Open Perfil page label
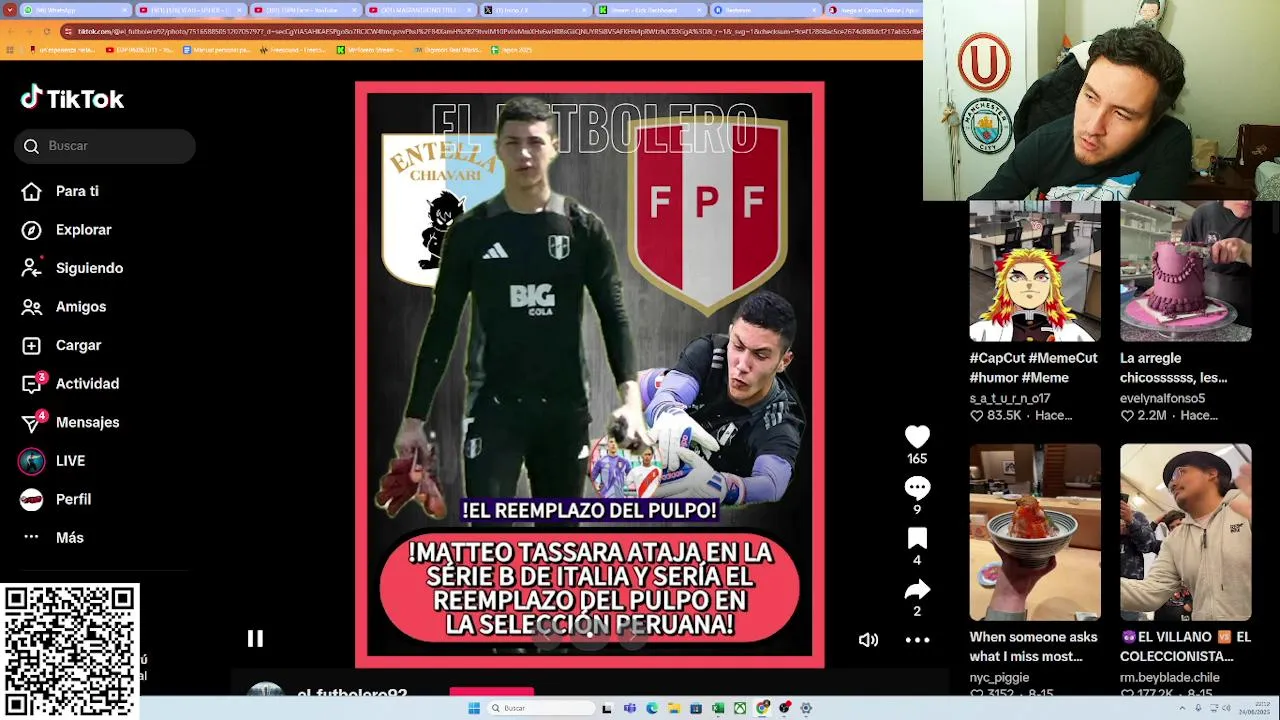 pyautogui.click(x=73, y=499)
